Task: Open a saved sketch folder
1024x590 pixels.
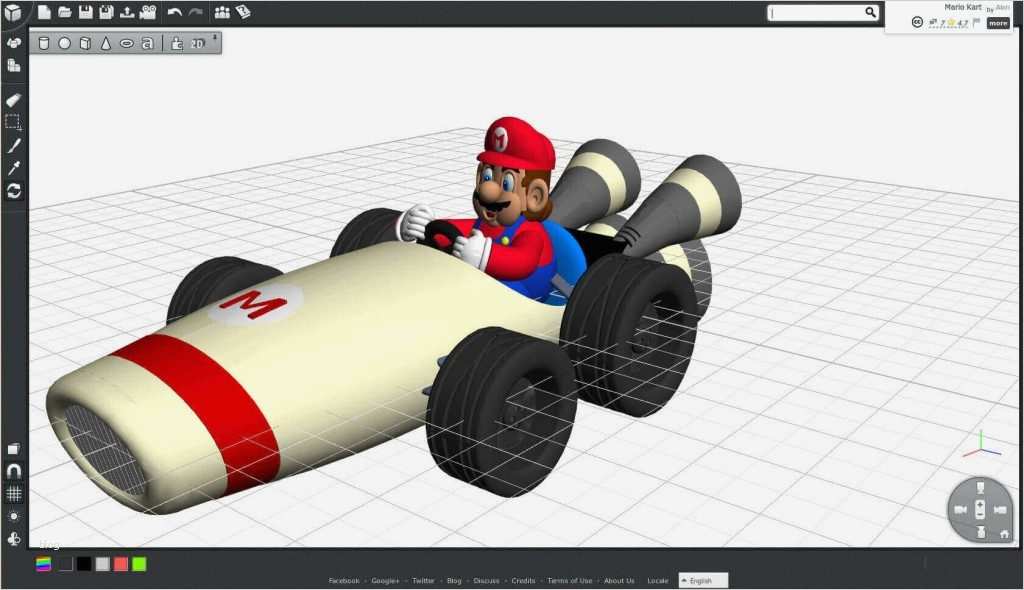Action: (64, 12)
